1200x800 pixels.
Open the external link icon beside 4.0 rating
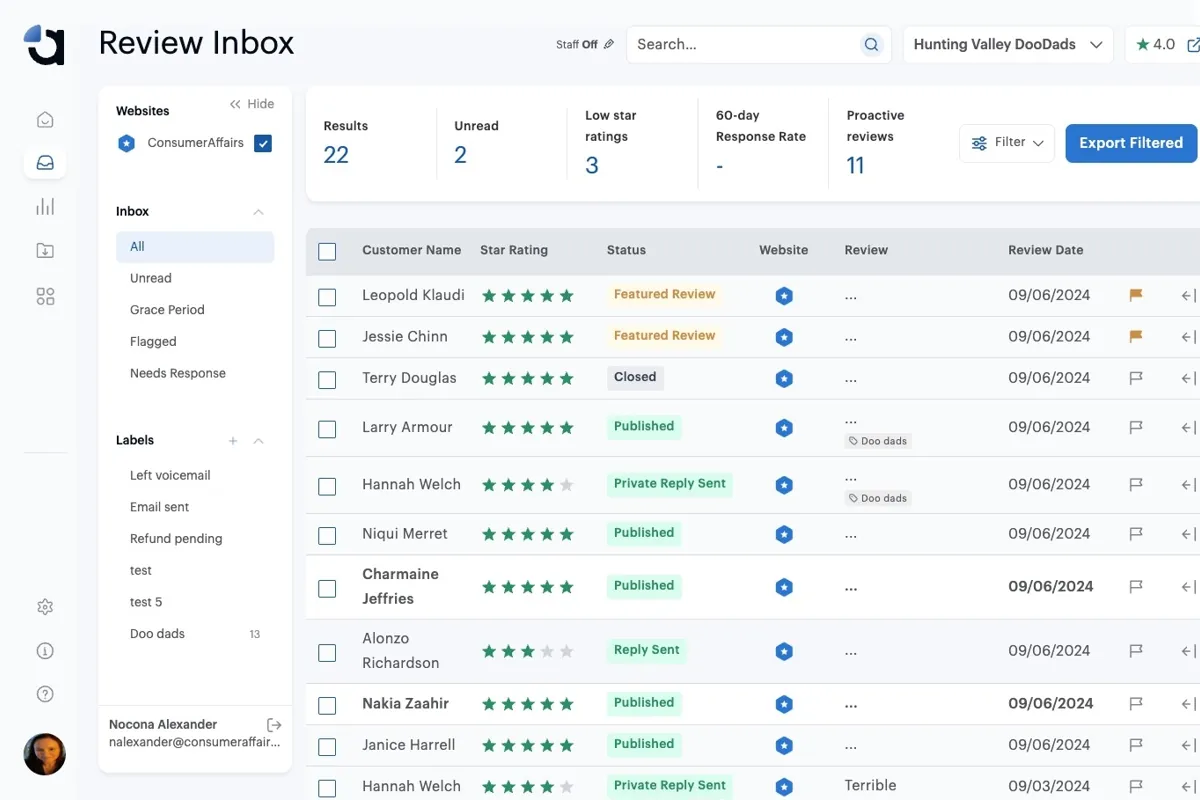pyautogui.click(x=1192, y=44)
